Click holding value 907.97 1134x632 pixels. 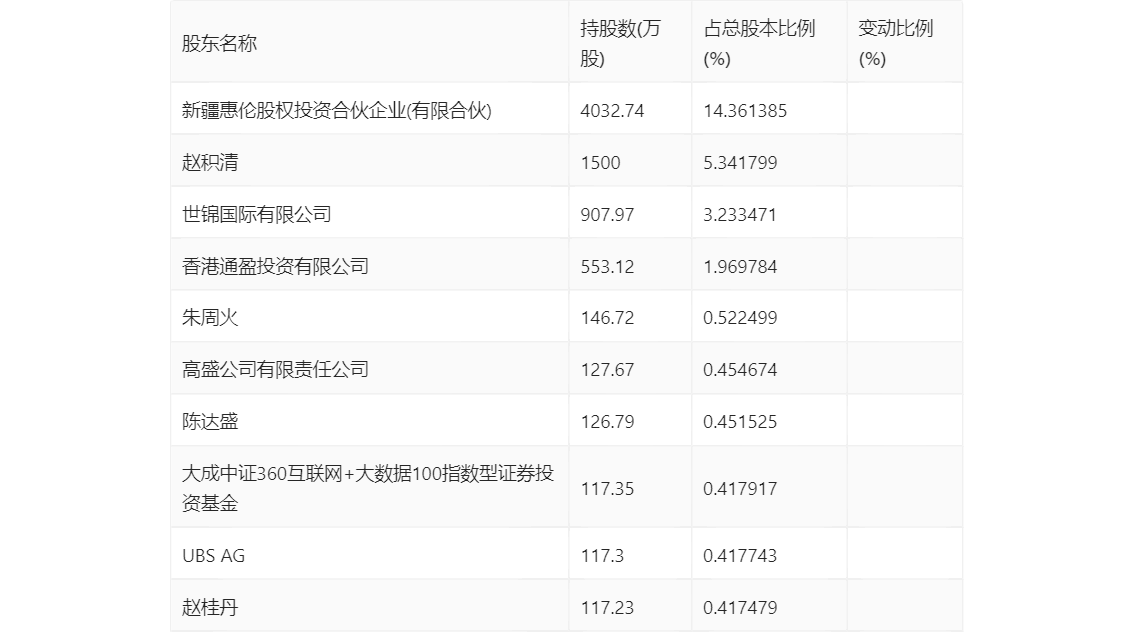608,215
